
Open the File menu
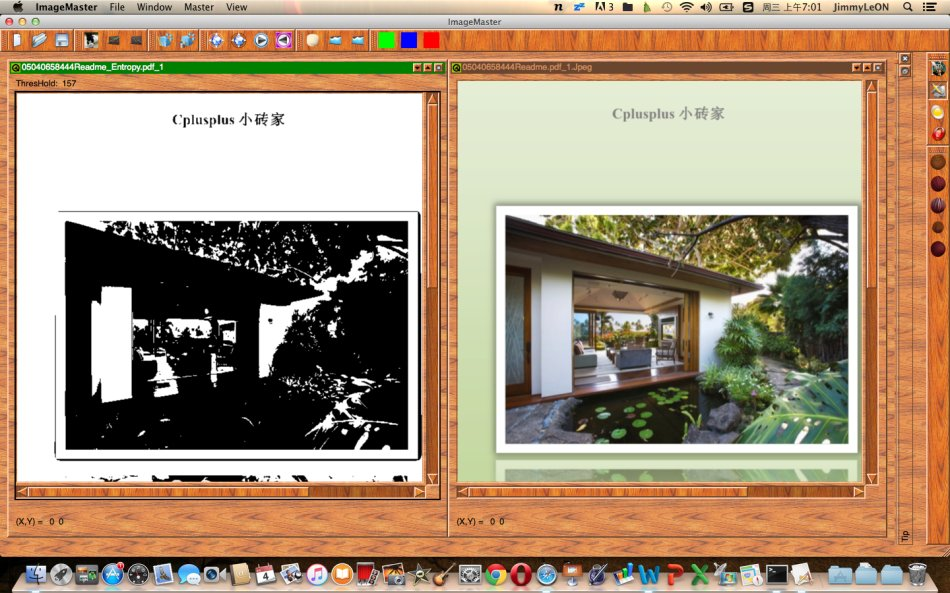(117, 7)
